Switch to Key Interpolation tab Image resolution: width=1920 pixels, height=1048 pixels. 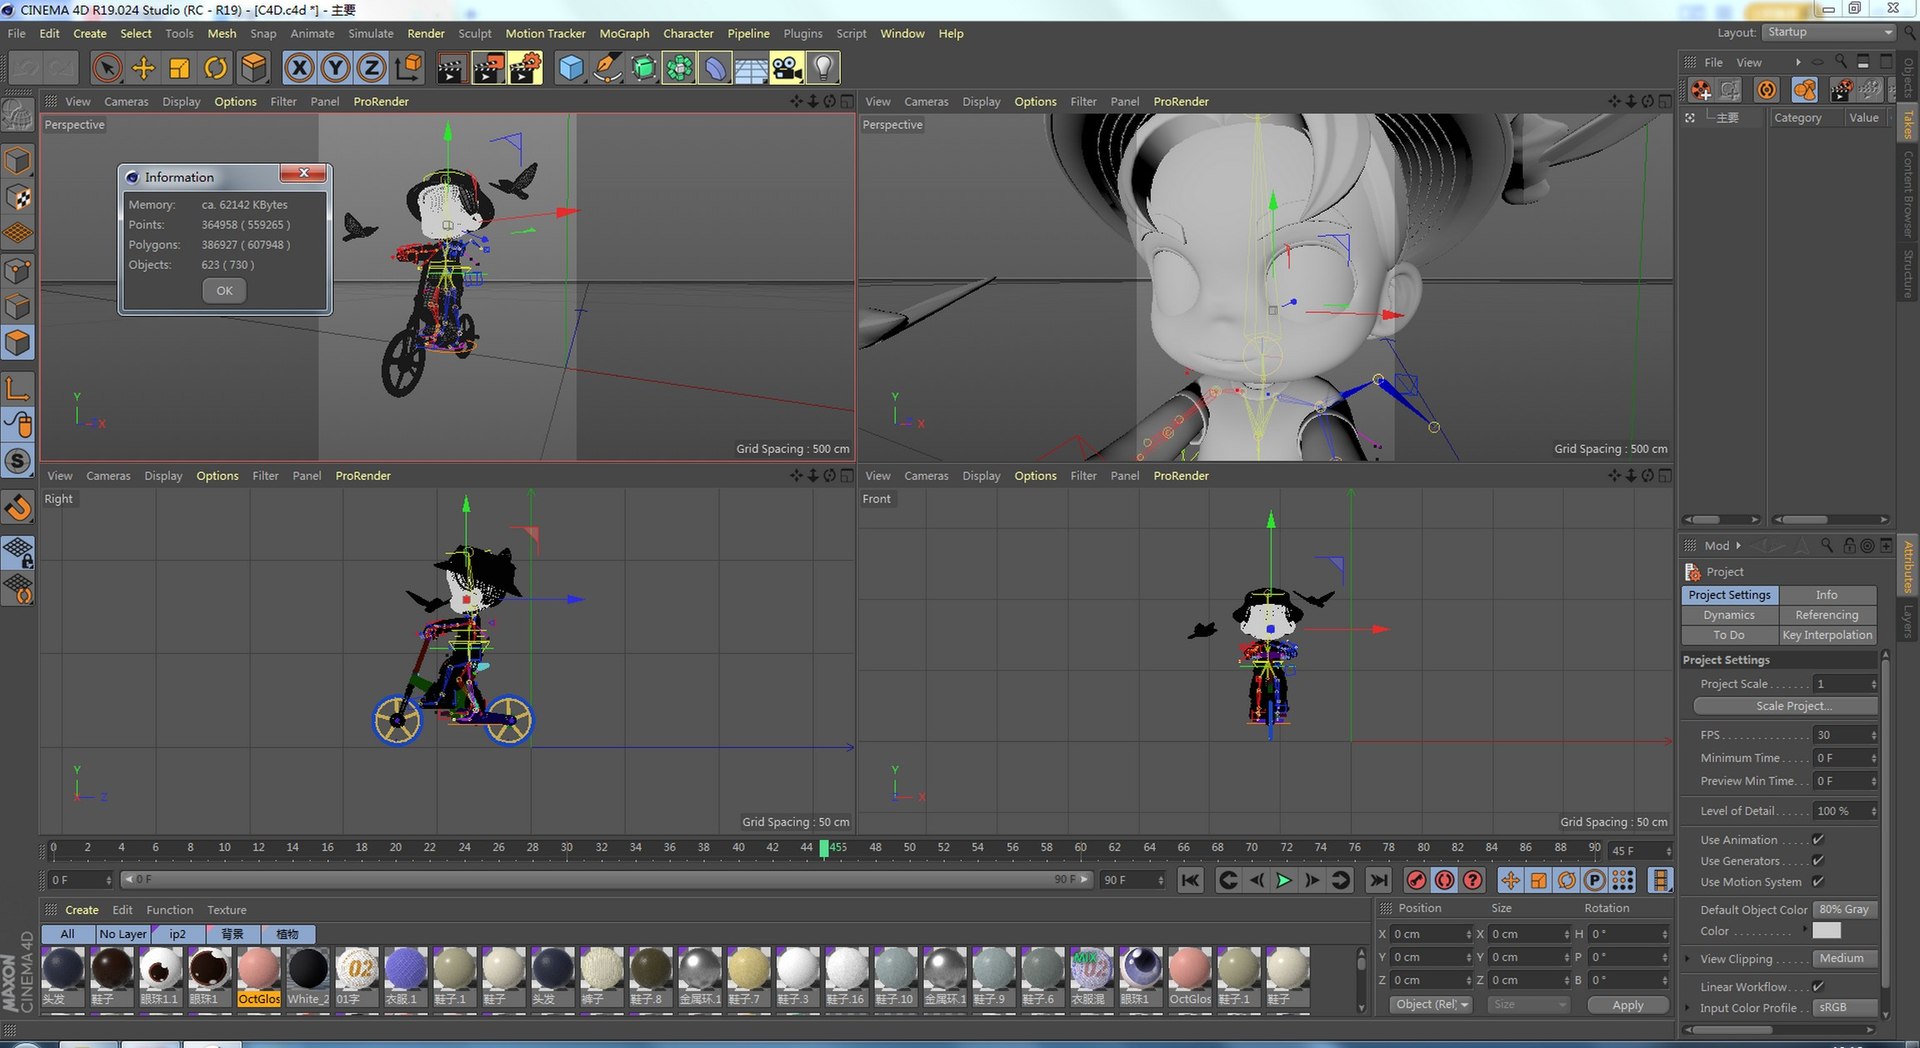[x=1827, y=635]
